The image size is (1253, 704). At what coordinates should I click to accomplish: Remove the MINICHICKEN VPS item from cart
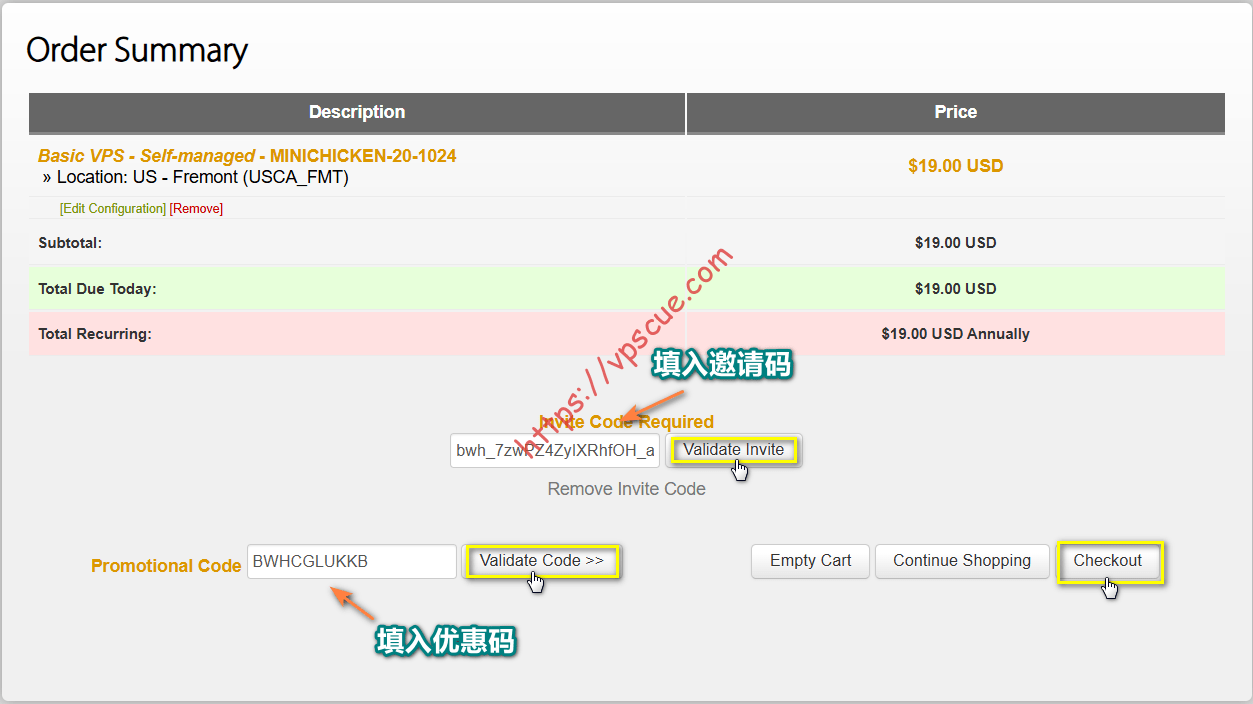[x=196, y=209]
